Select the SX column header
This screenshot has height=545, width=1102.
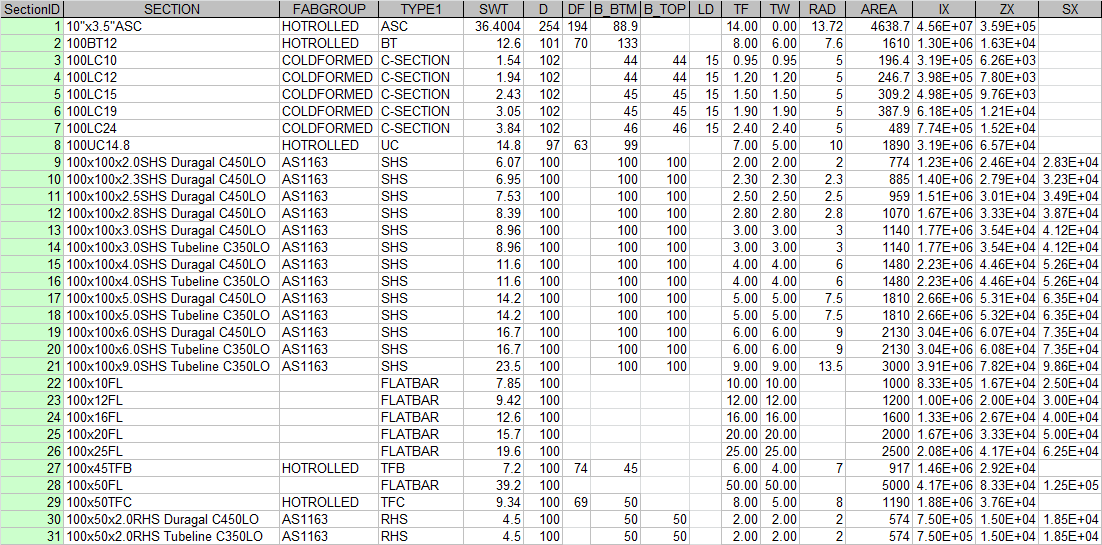point(1072,9)
